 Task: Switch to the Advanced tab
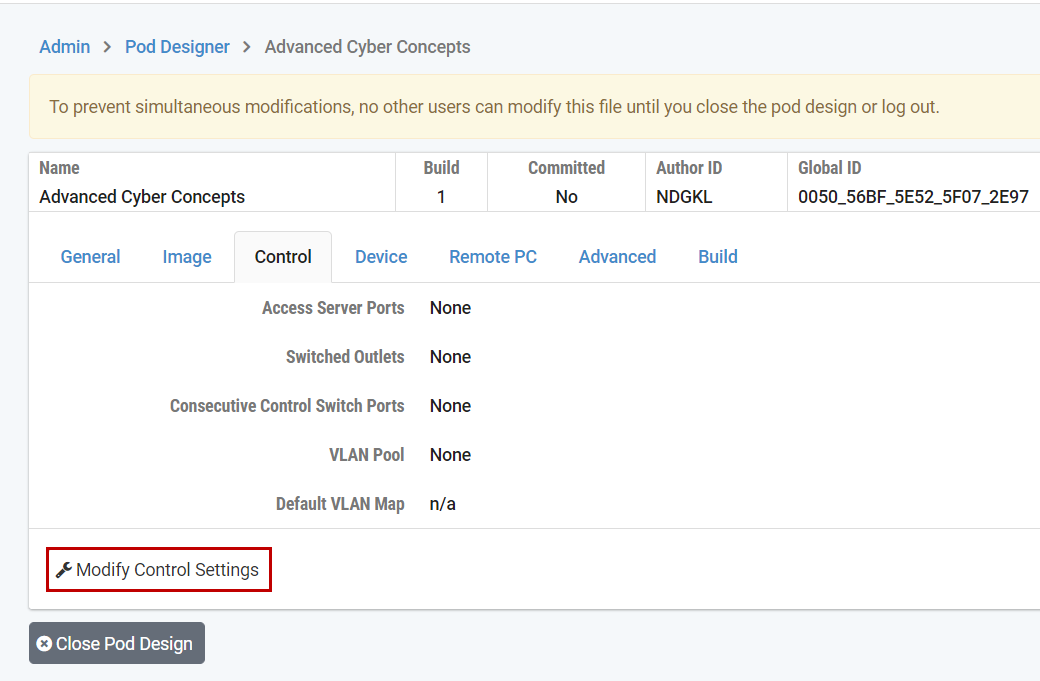617,256
